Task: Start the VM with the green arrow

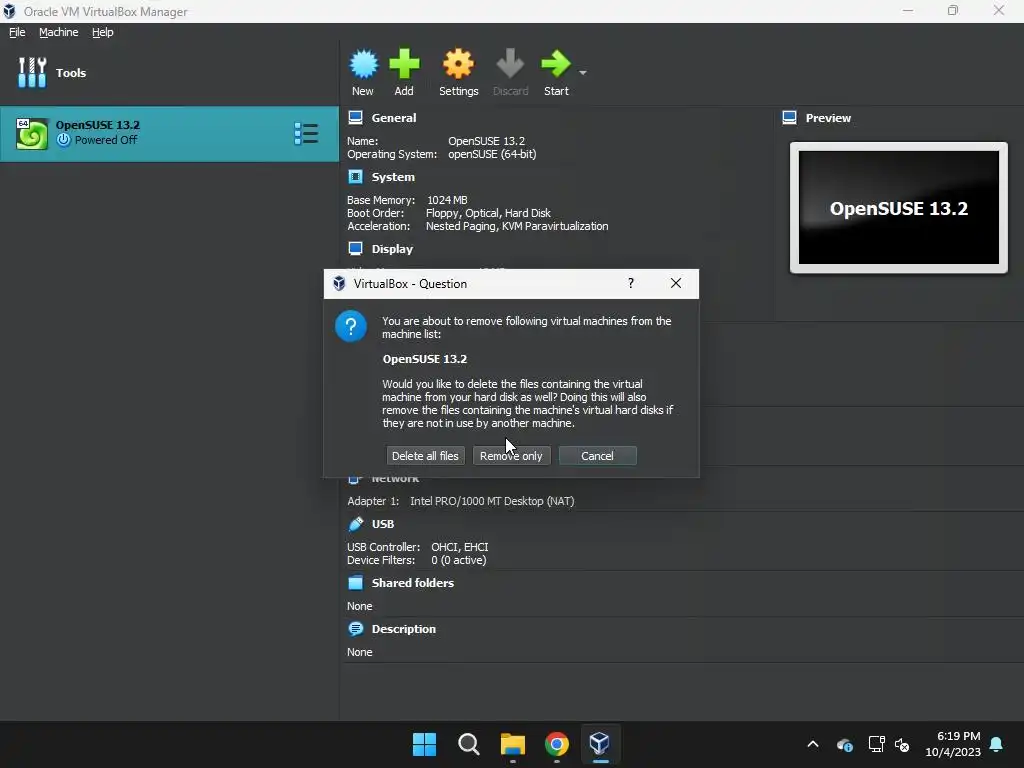Action: pyautogui.click(x=556, y=64)
